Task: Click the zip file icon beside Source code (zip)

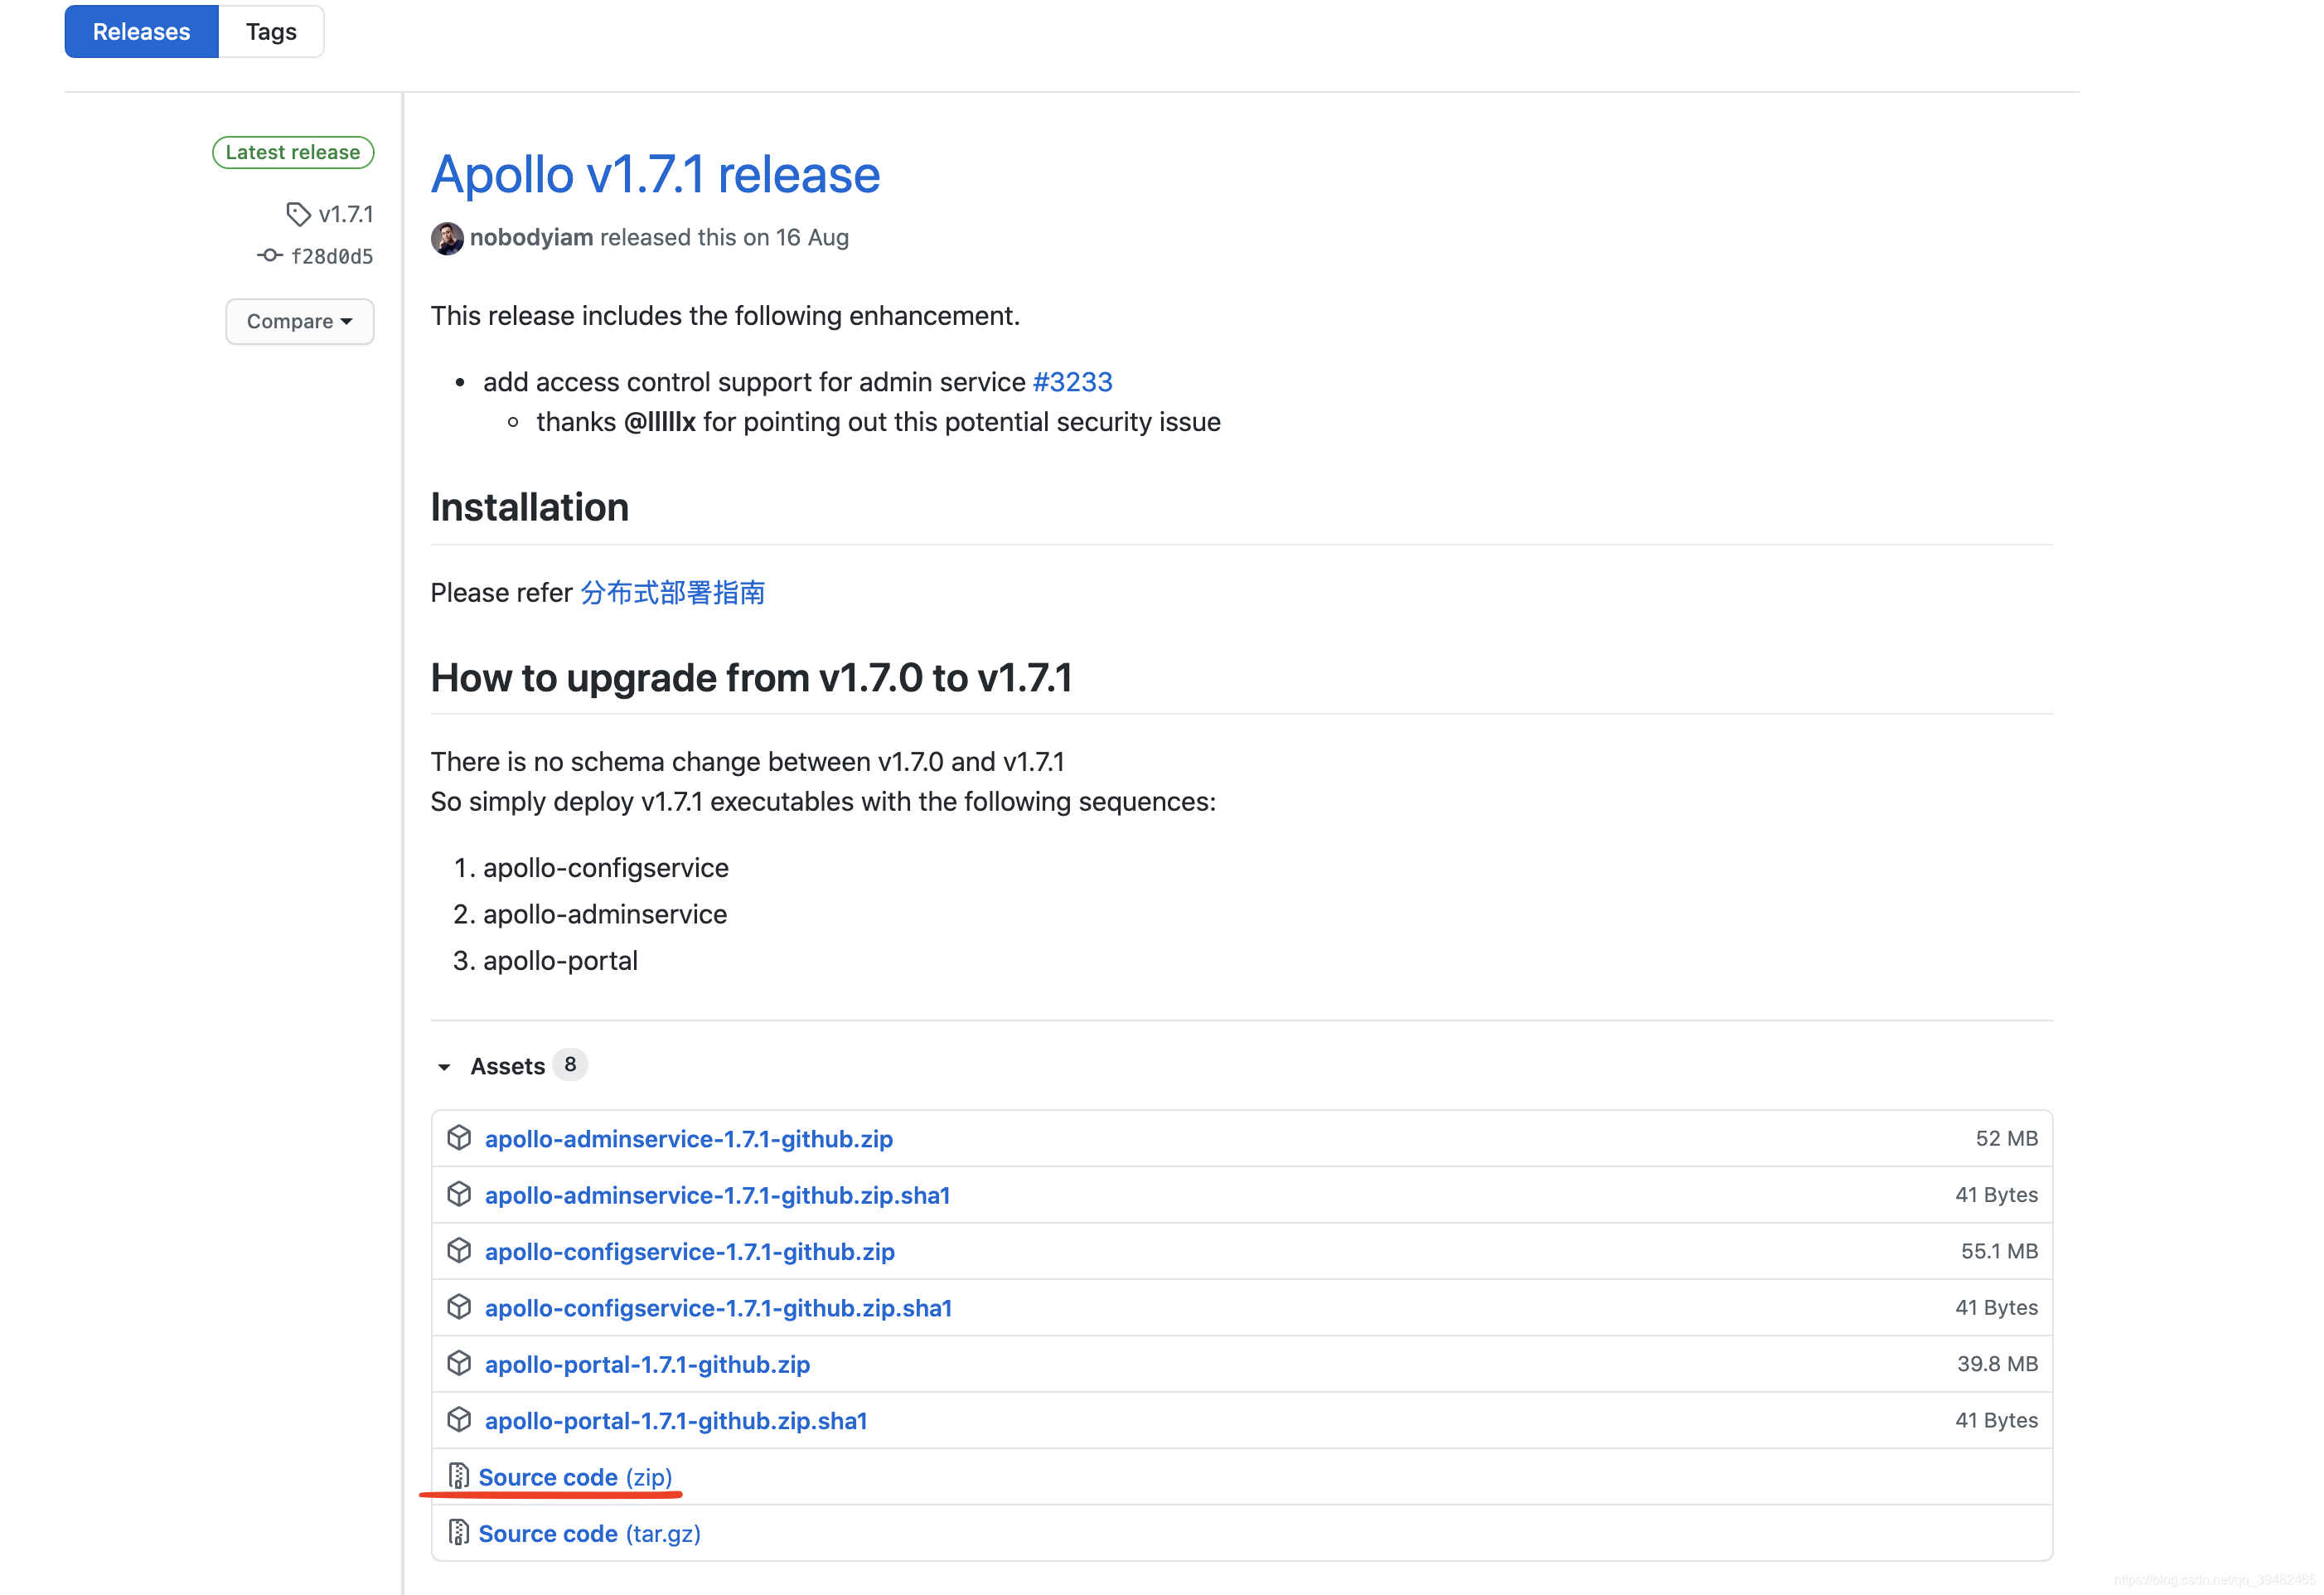Action: 458,1476
